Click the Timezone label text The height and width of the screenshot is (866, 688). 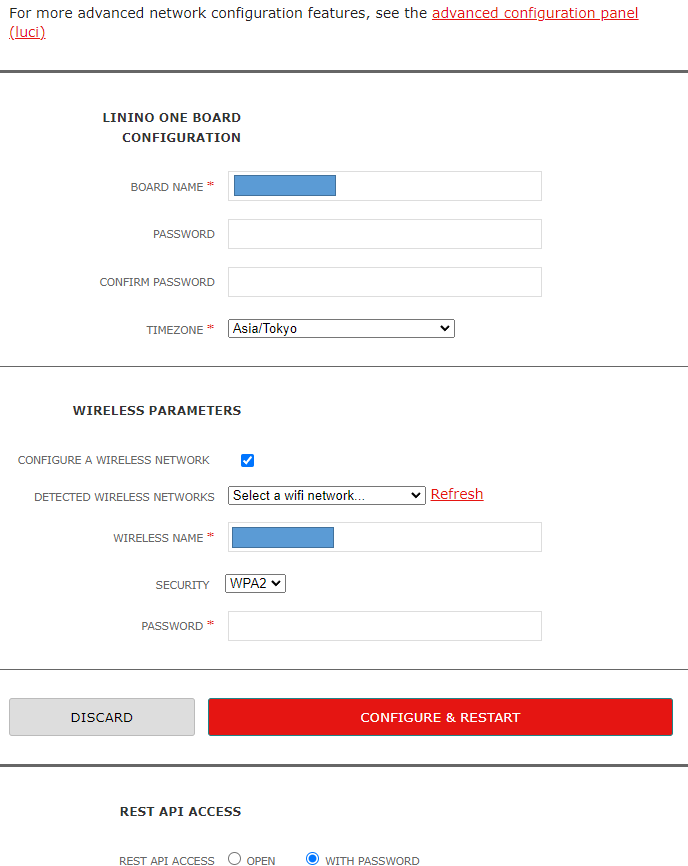(175, 330)
